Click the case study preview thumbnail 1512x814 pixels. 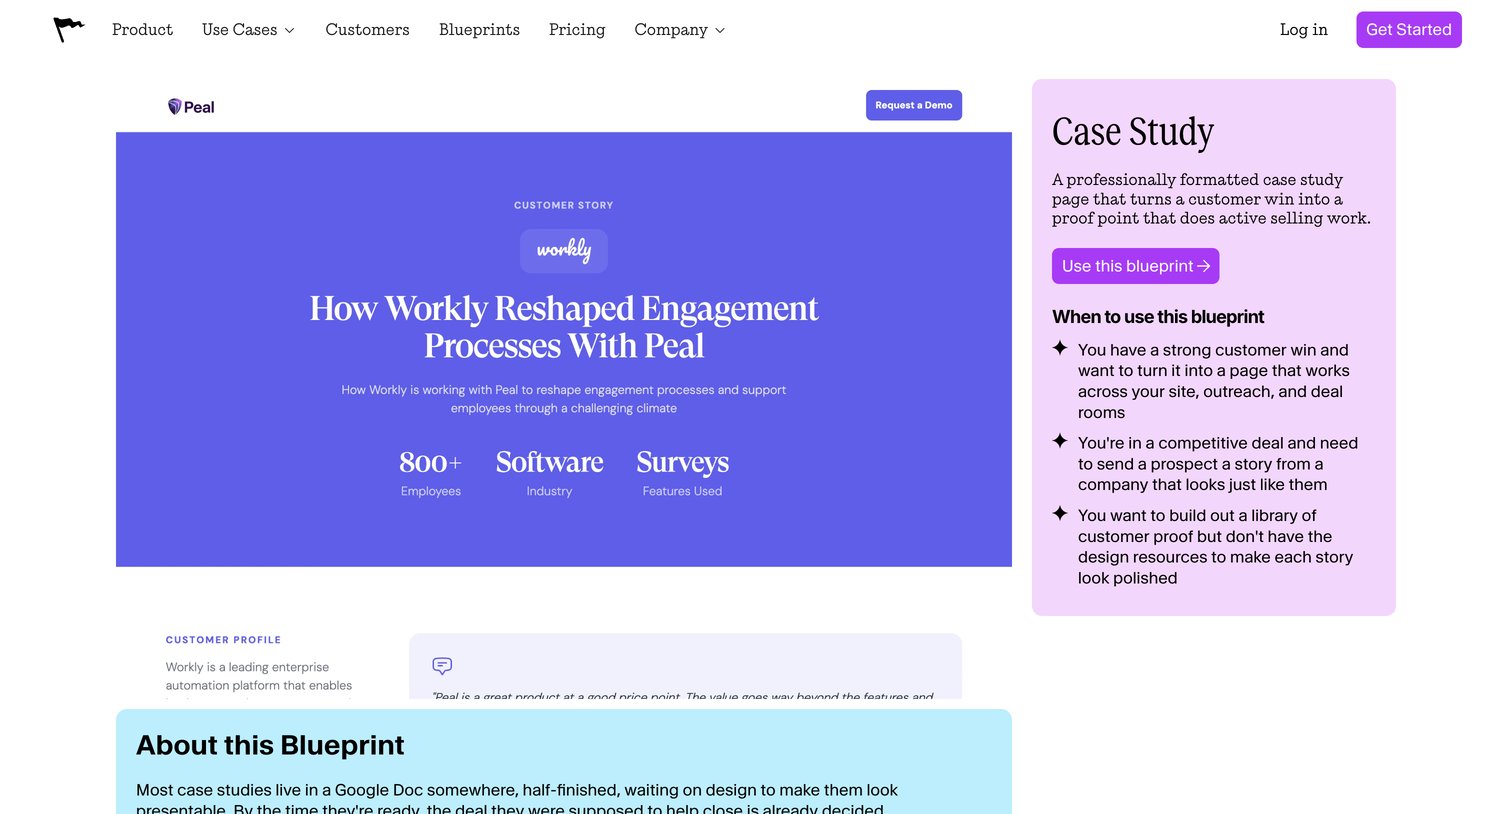click(564, 389)
